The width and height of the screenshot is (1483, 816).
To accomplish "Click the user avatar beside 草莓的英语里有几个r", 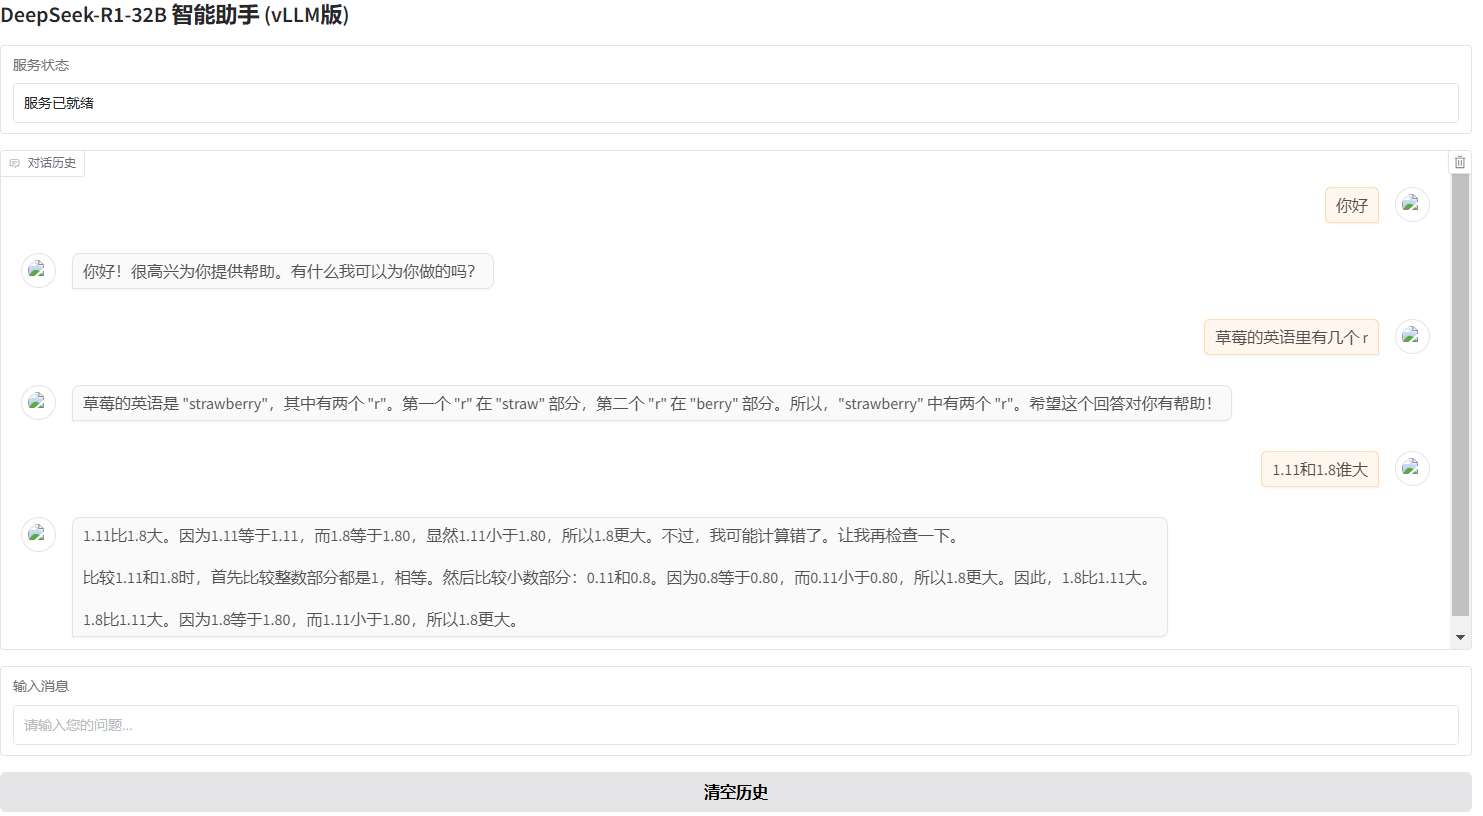I will (x=1412, y=336).
